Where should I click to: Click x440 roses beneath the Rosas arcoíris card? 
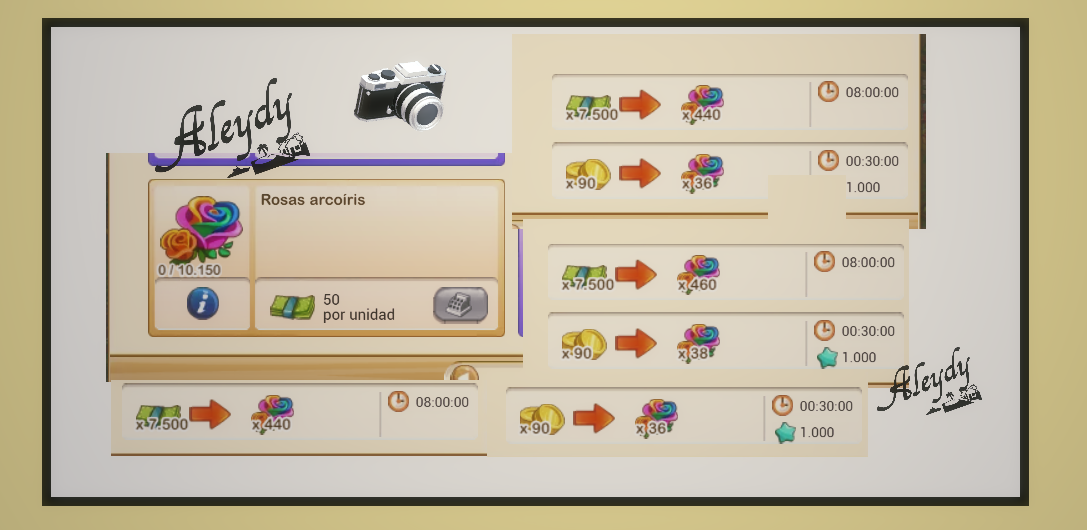(x=272, y=415)
